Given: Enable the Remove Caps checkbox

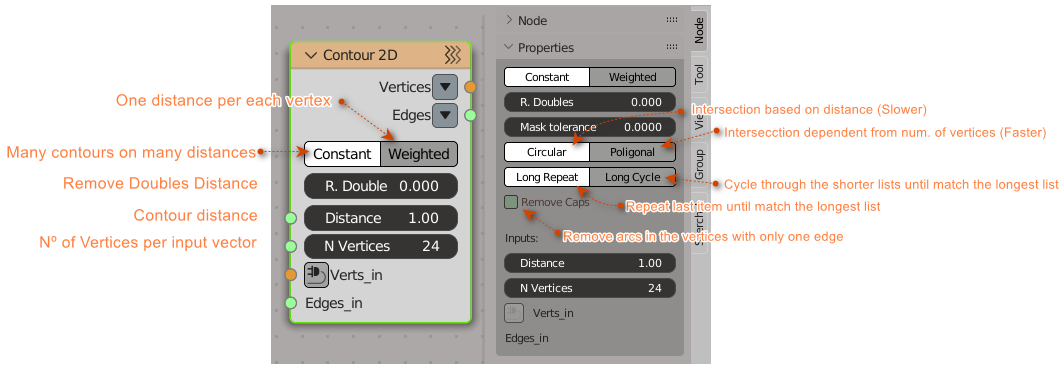Looking at the screenshot, I should coord(511,202).
